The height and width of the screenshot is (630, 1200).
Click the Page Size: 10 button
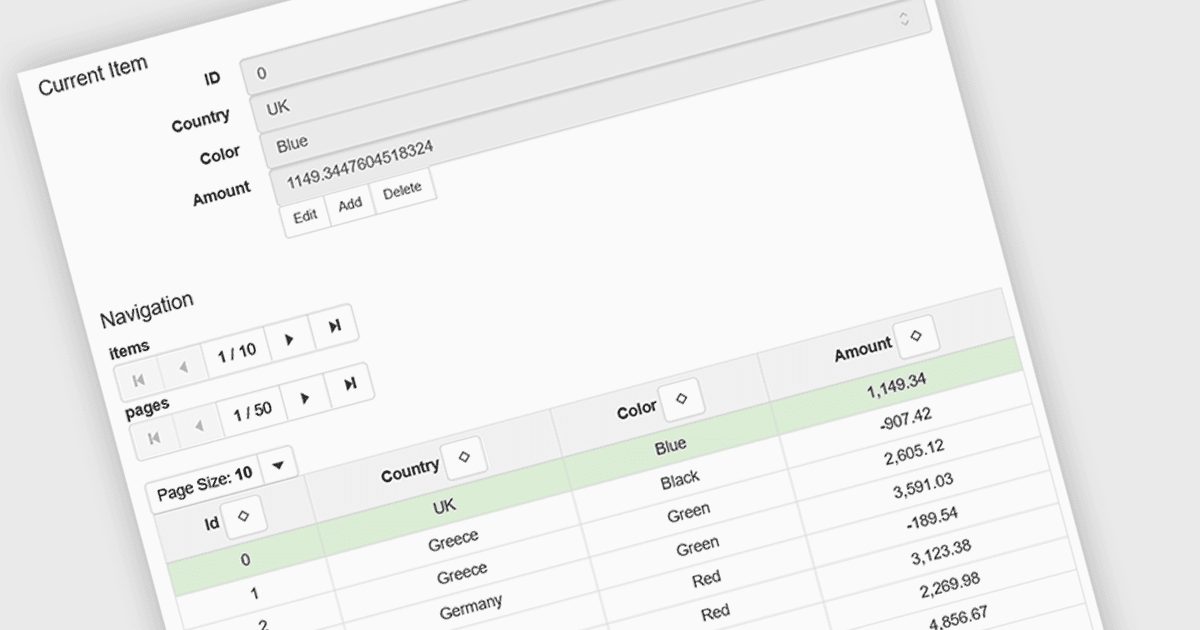pos(205,484)
